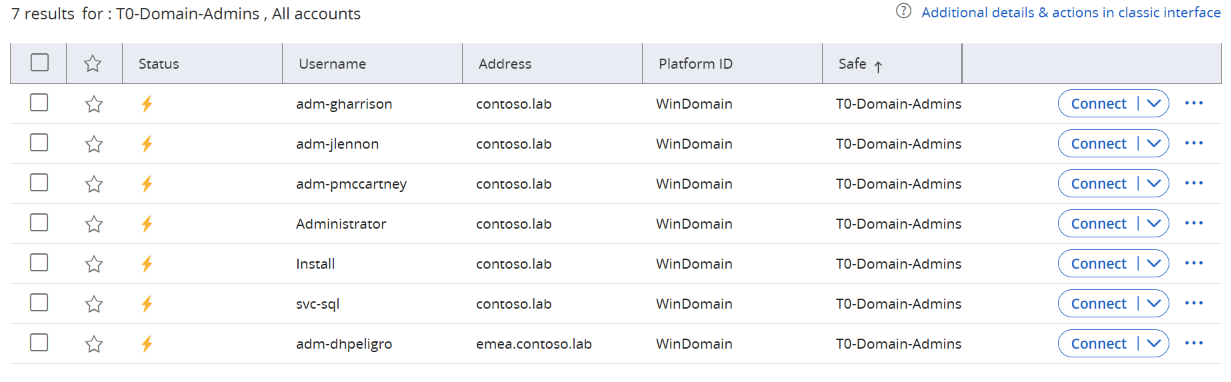
Task: Expand Connect dropdown arrow for svc-sql
Action: pyautogui.click(x=1153, y=304)
